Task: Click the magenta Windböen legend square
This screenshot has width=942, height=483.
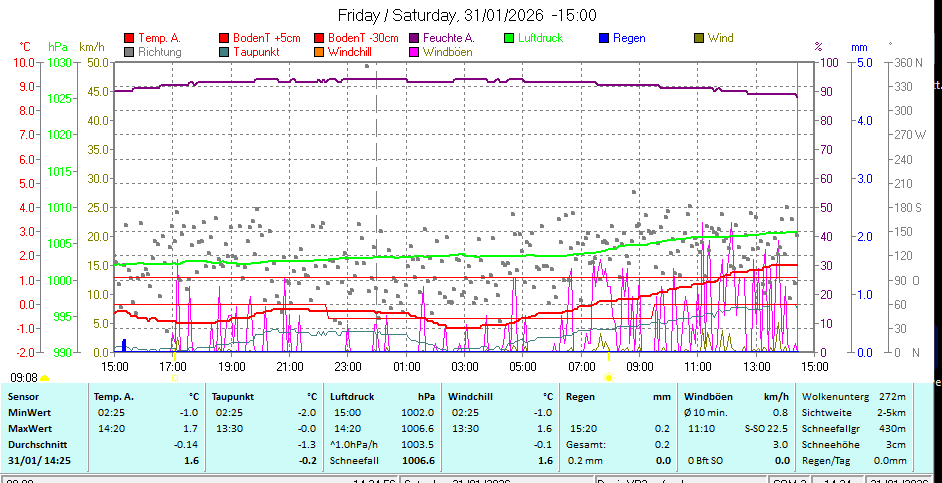Action: click(x=415, y=51)
